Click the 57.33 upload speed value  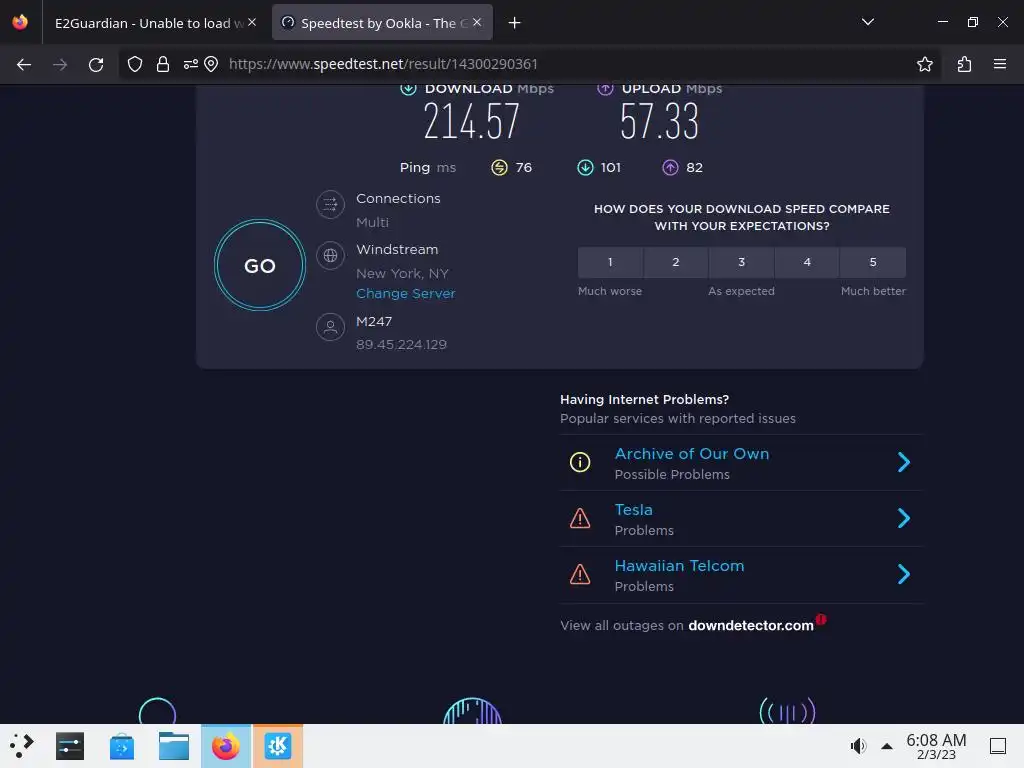click(659, 121)
